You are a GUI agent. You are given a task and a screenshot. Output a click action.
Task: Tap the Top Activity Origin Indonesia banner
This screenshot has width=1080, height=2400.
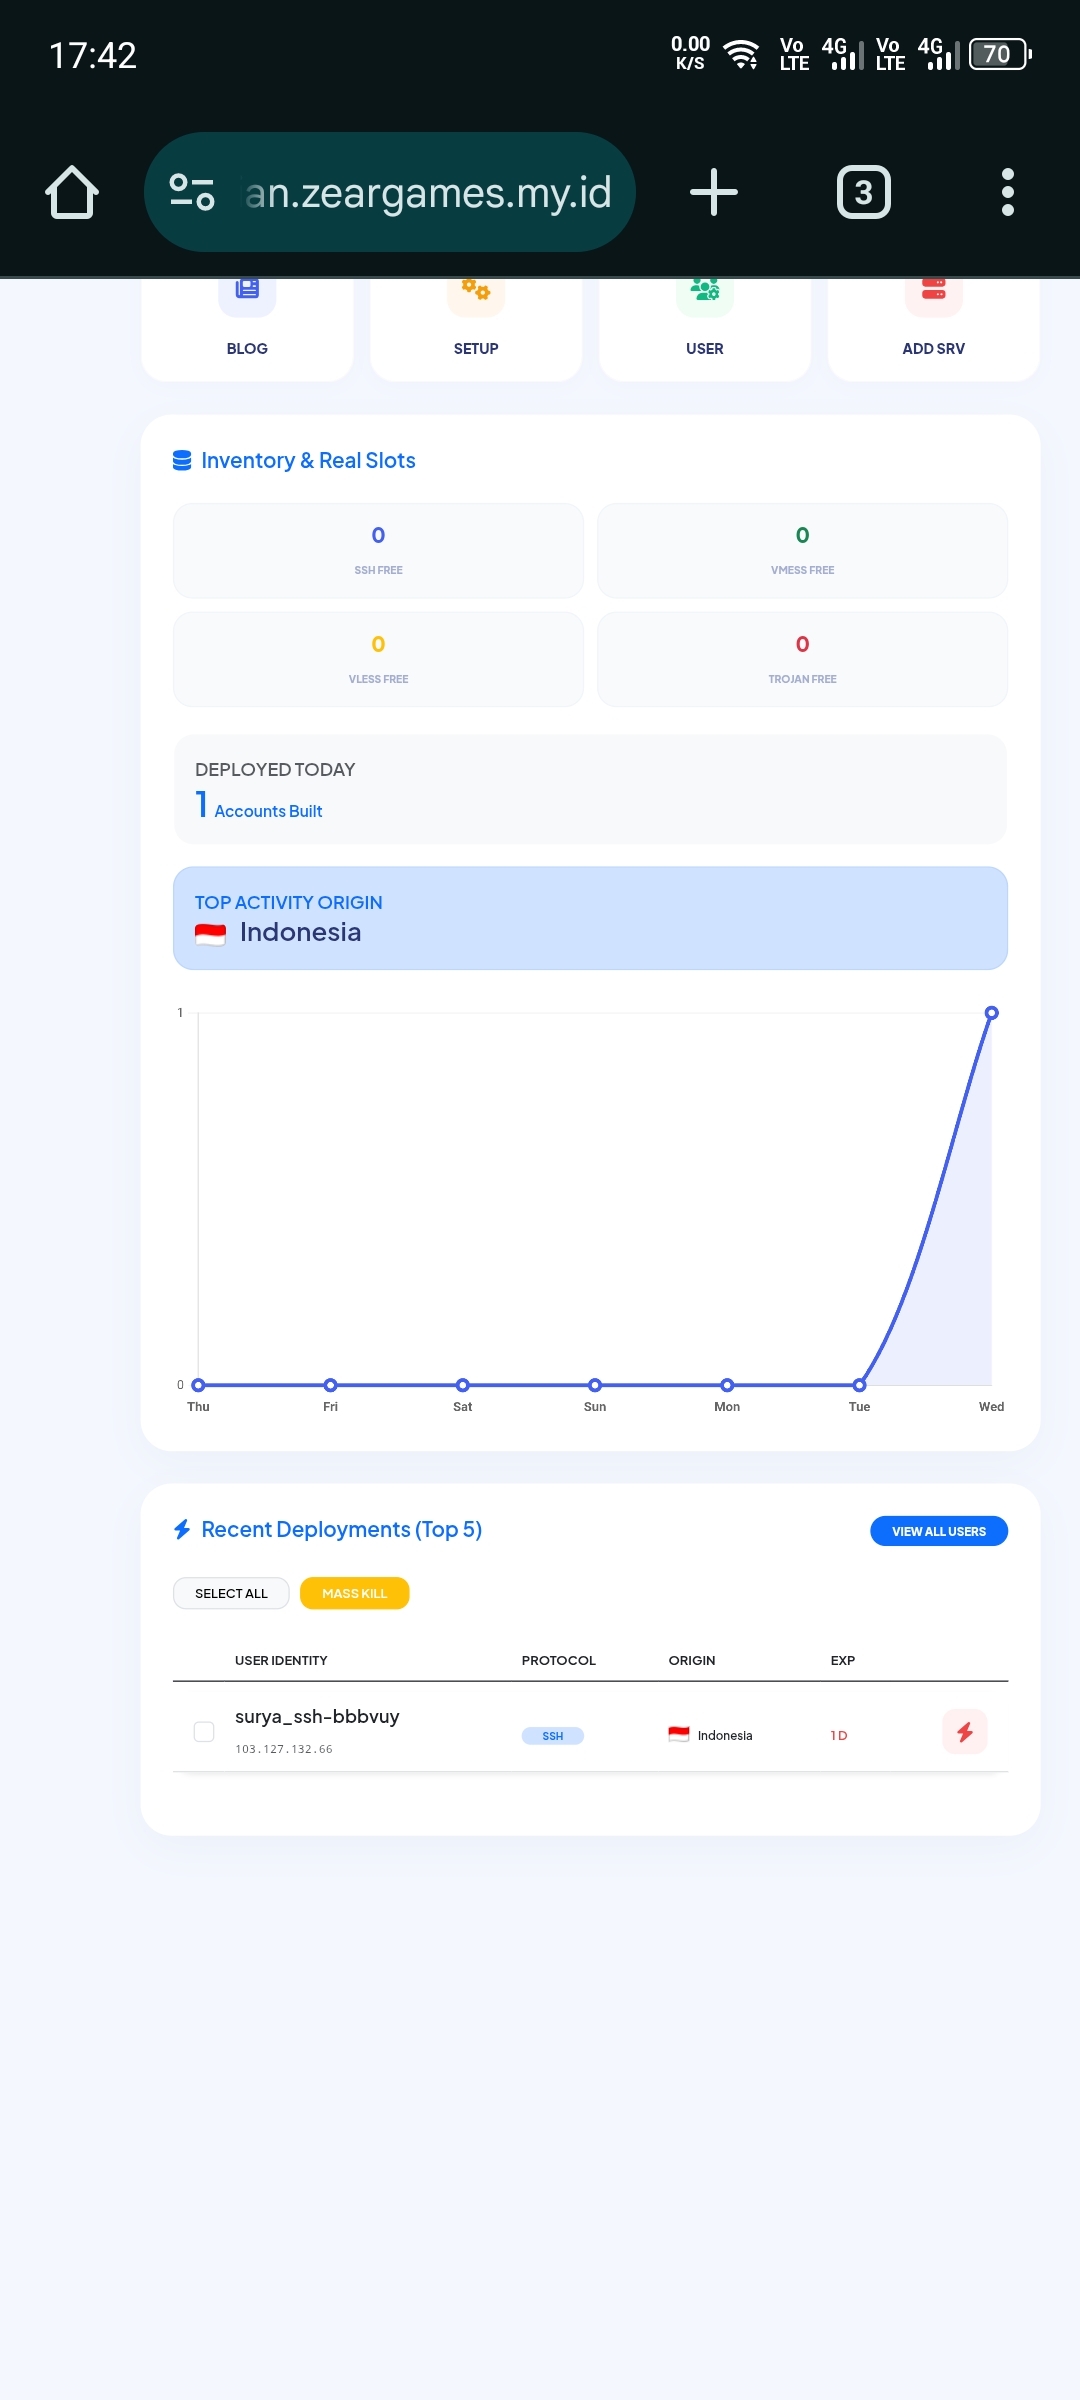[590, 918]
